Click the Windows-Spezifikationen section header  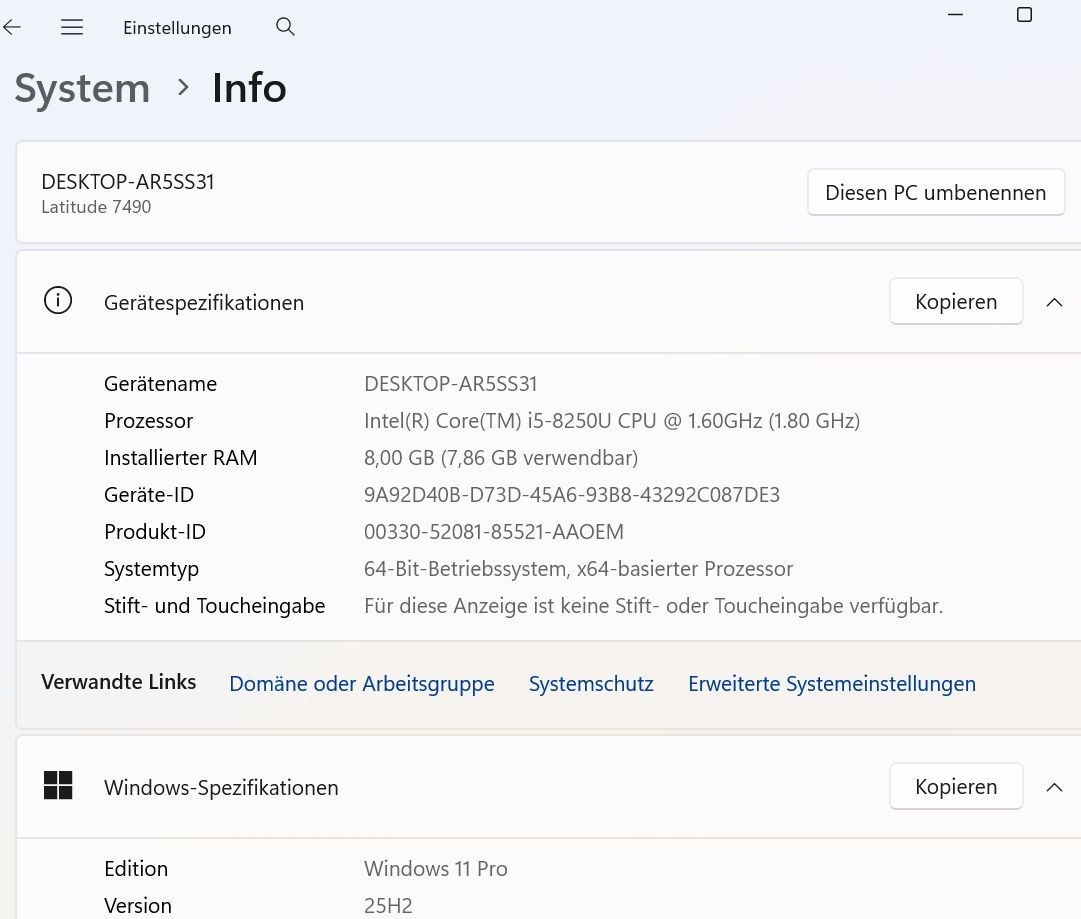pos(221,788)
